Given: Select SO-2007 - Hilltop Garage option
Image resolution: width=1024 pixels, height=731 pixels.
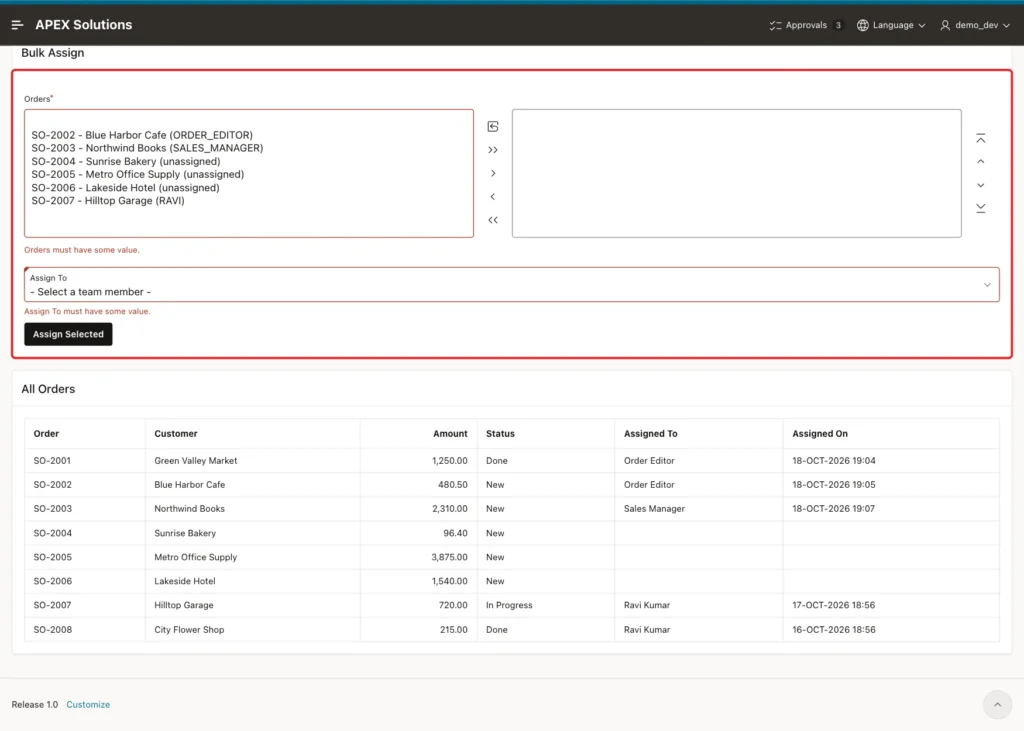Looking at the screenshot, I should 108,201.
